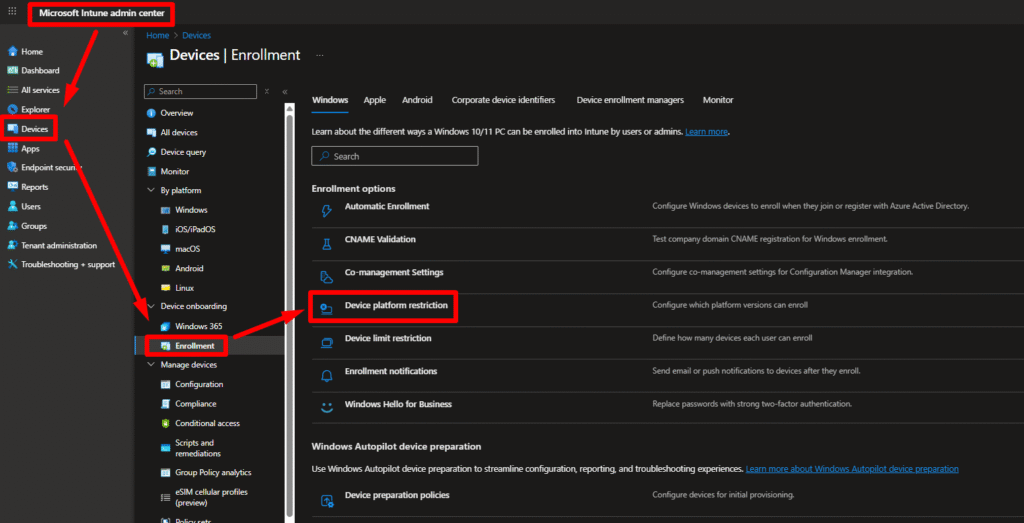This screenshot has width=1024, height=523.
Task: Open the Device enrollment managers tab
Action: [630, 100]
